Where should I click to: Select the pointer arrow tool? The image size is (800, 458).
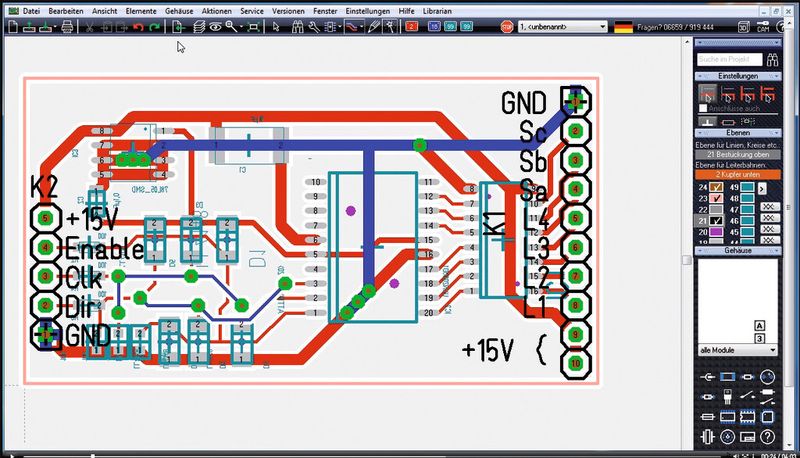[x=276, y=27]
